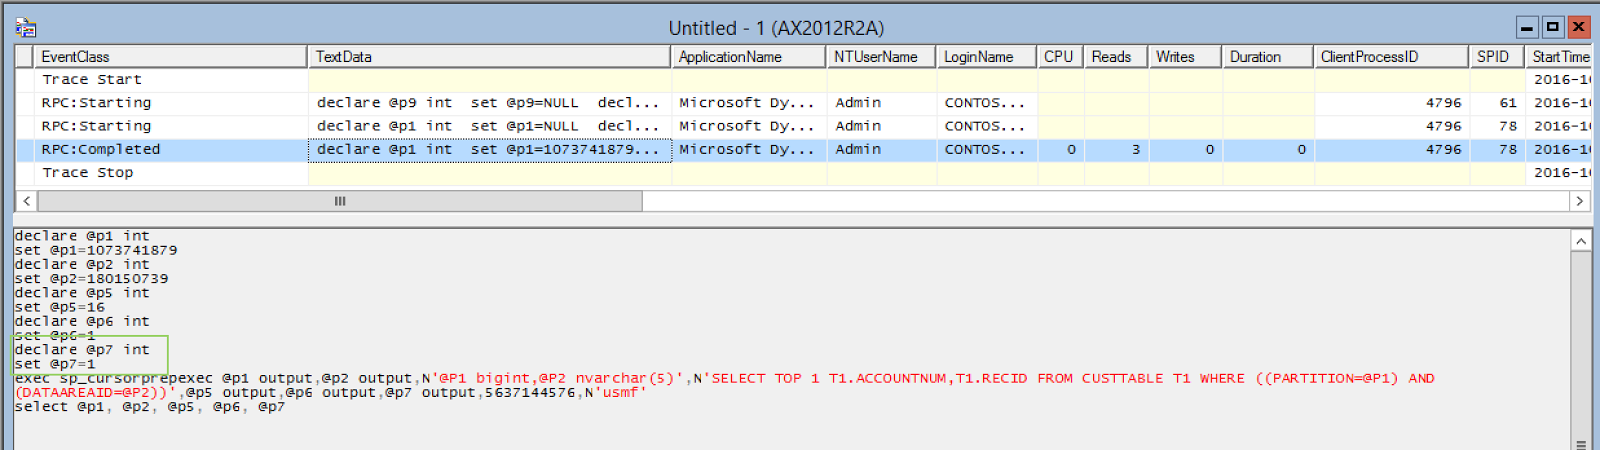Viewport: 1600px width, 450px height.
Task: Click the TextData column header
Action: [343, 57]
